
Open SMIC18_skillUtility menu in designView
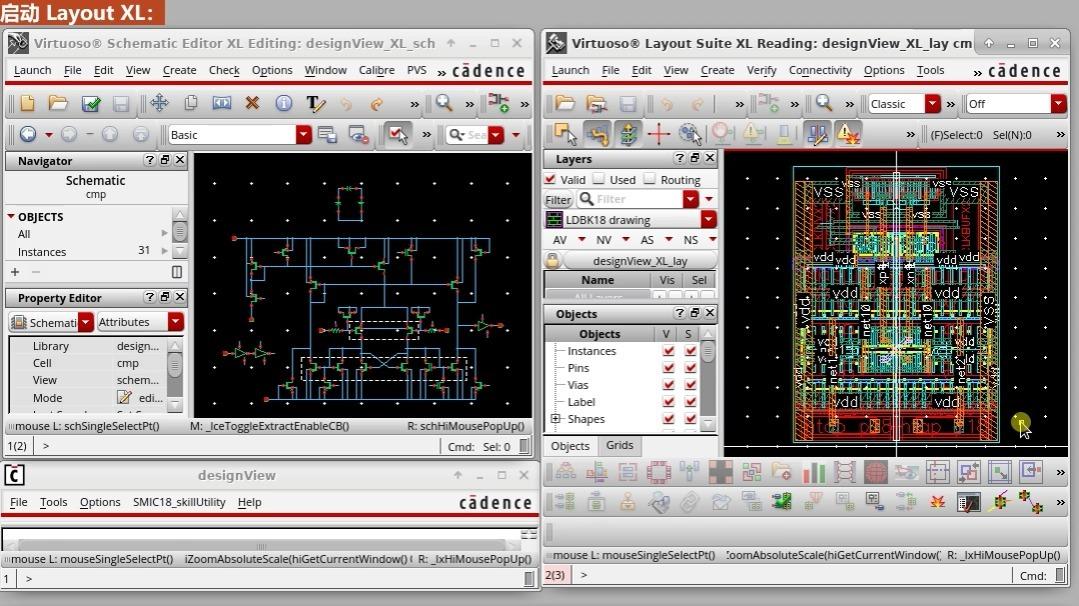tap(179, 502)
